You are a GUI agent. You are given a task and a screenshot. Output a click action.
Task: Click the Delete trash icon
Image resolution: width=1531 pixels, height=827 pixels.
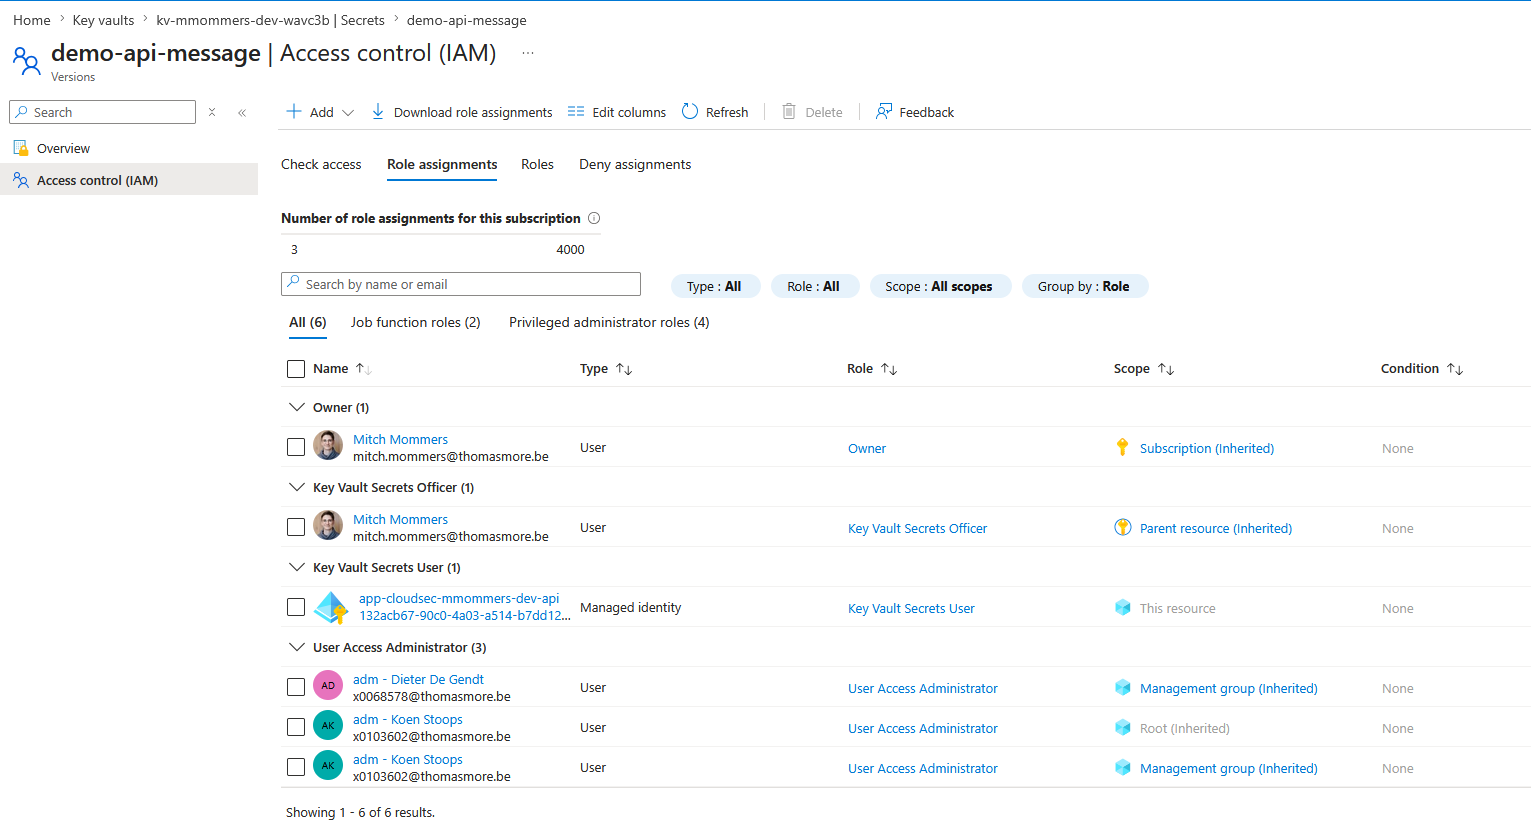[789, 111]
